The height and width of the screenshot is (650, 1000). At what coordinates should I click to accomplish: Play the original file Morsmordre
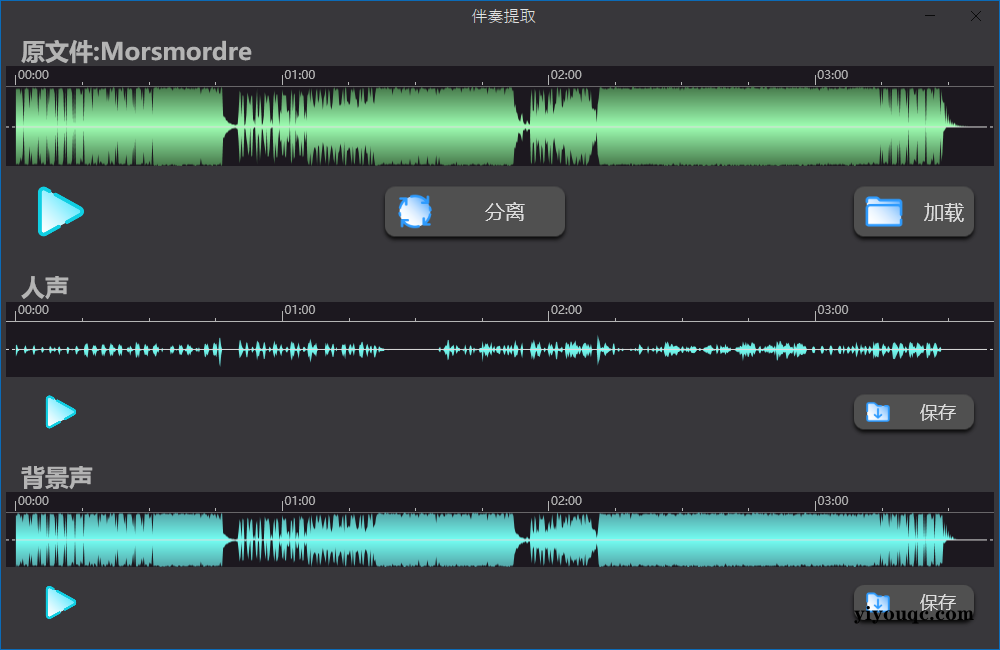point(60,211)
